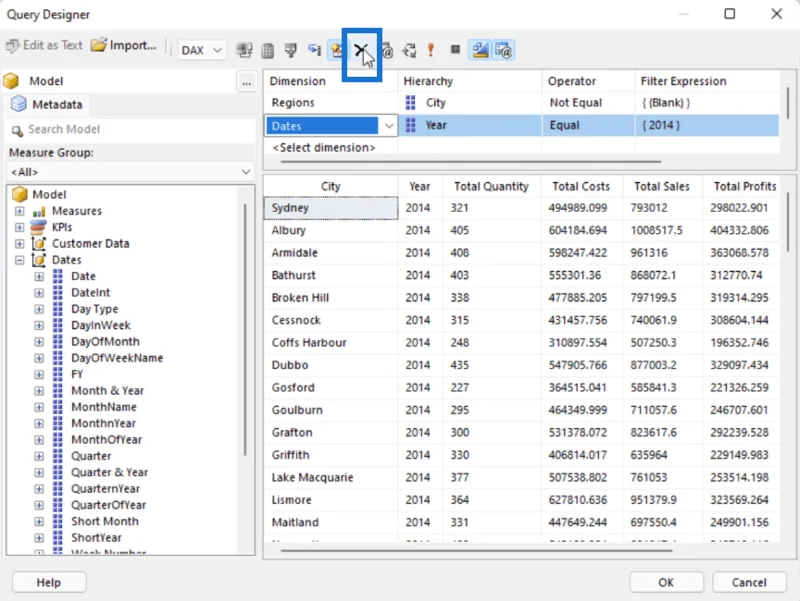Click the hierarchy icon beside Year filter
Image resolution: width=800 pixels, height=601 pixels.
410,126
